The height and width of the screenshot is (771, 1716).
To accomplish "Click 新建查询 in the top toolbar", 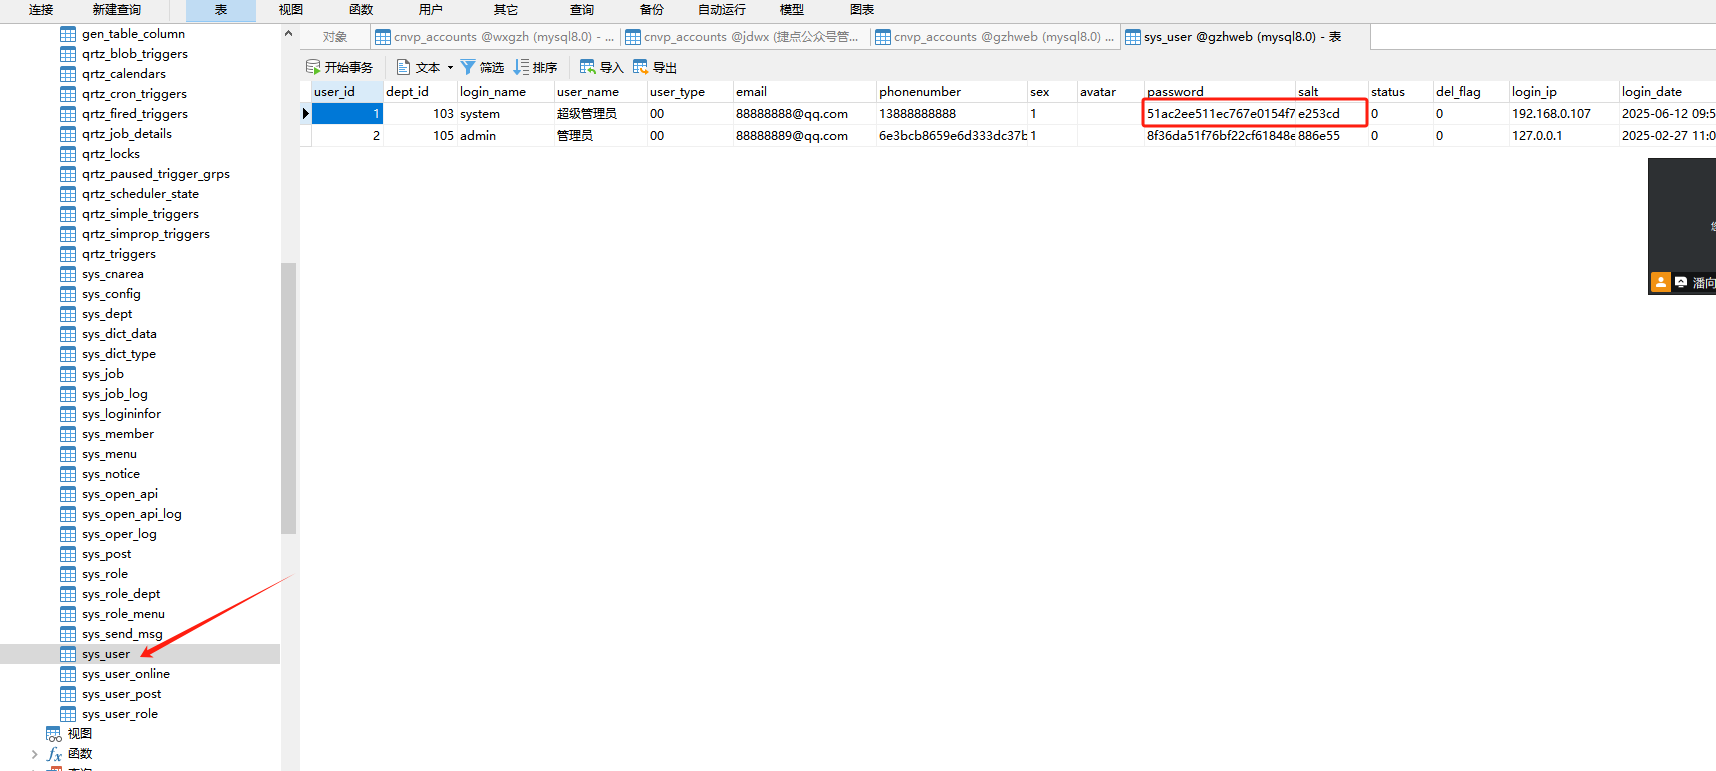I will click(116, 10).
